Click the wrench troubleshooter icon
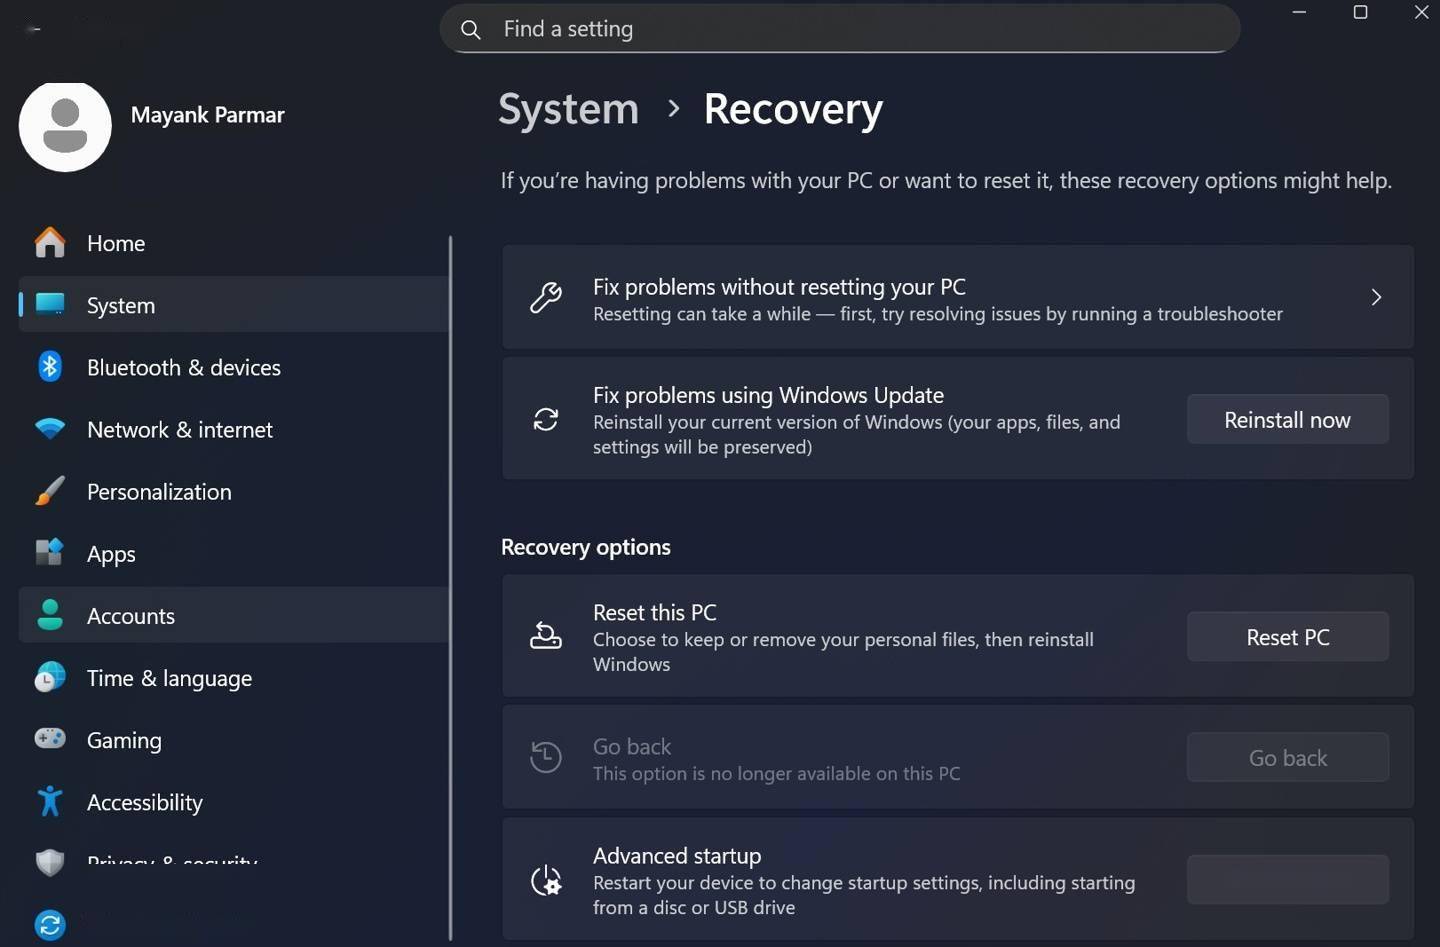1440x947 pixels. (x=546, y=298)
